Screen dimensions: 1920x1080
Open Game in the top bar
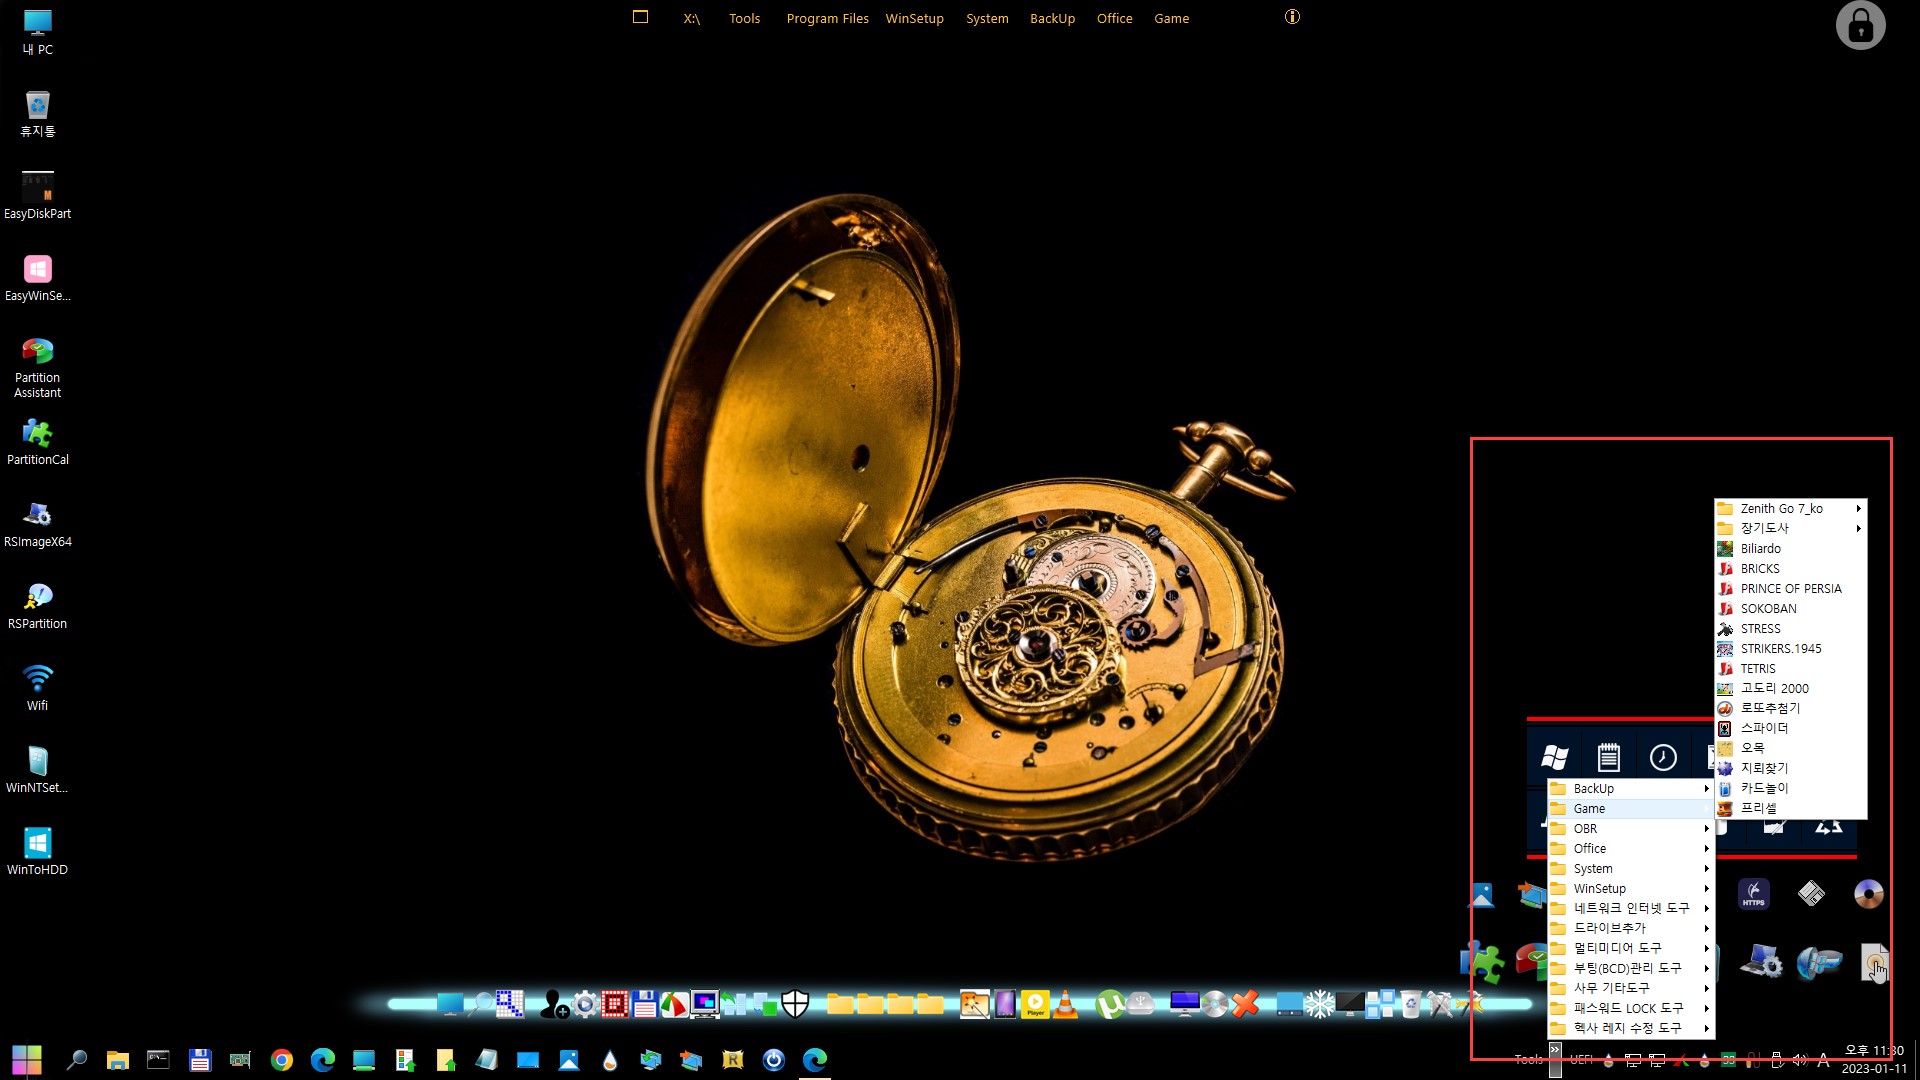1171,18
